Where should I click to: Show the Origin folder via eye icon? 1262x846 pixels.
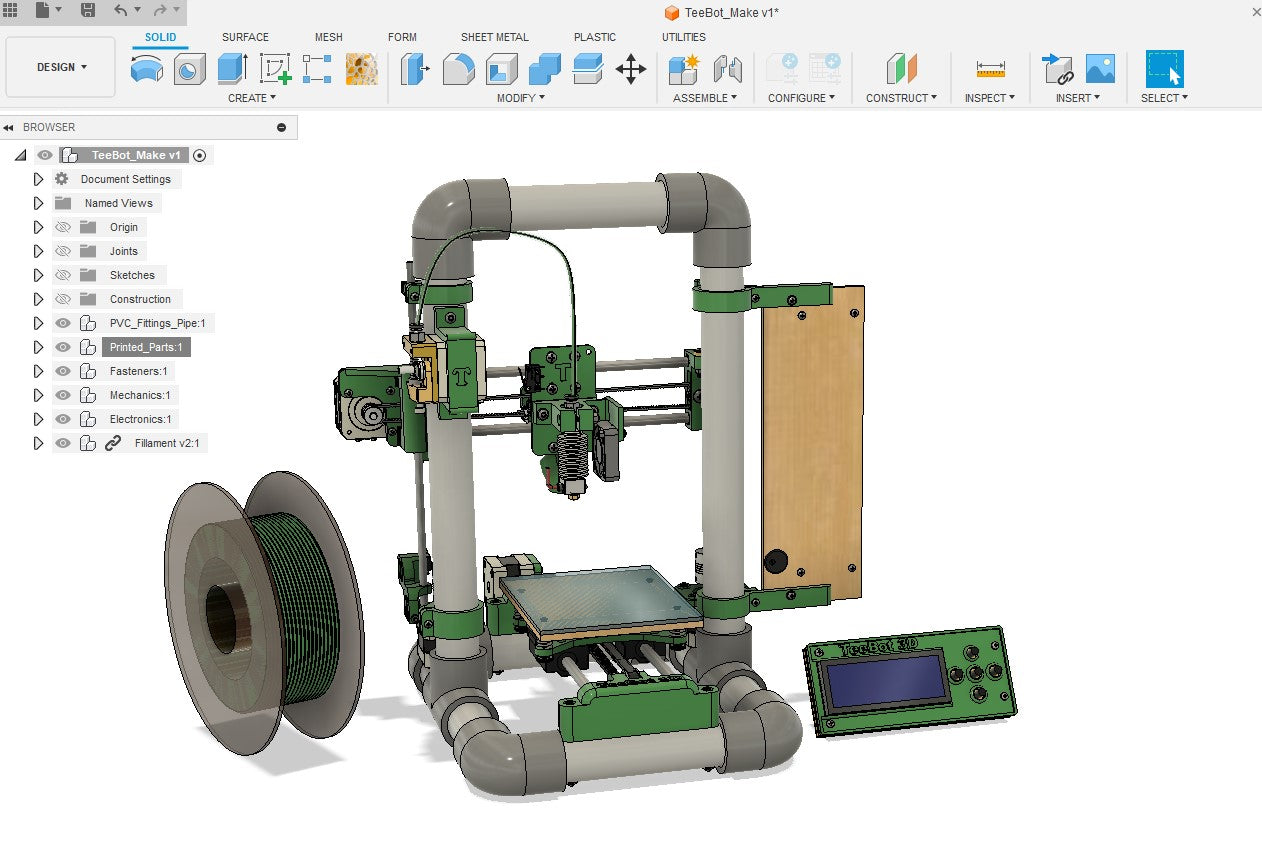pyautogui.click(x=63, y=227)
